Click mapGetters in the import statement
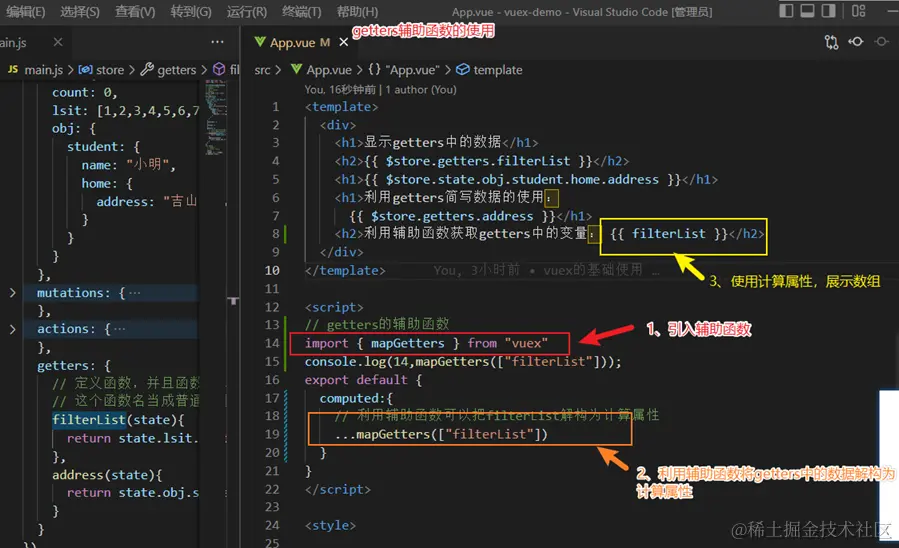The height and width of the screenshot is (548, 899). pyautogui.click(x=408, y=343)
